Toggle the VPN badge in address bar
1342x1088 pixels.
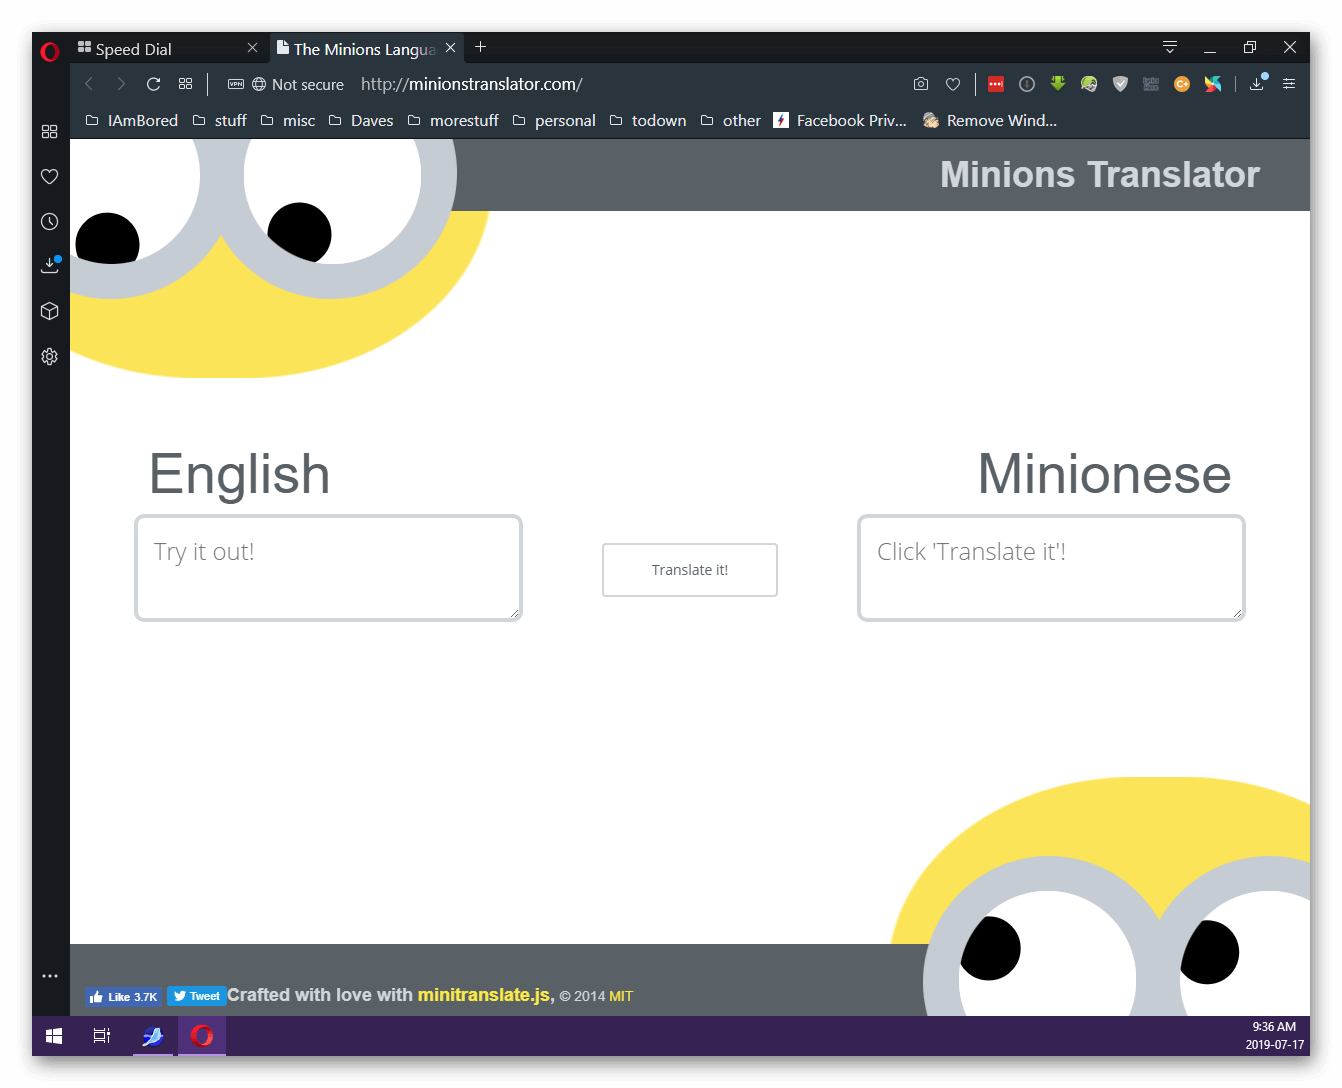tap(236, 84)
